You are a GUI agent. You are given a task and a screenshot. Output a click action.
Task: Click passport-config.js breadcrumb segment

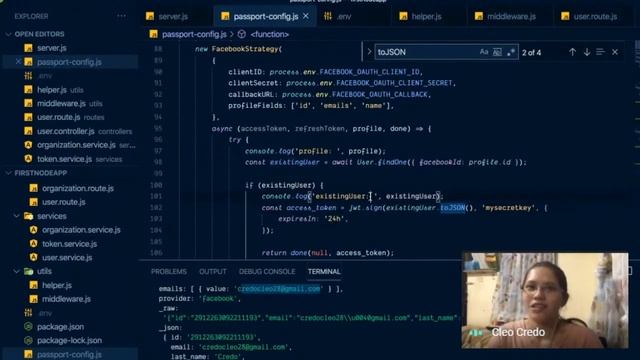194,34
